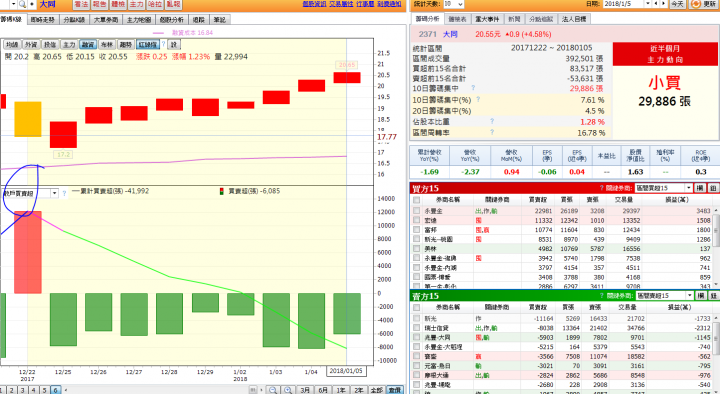Screen dimensions: 720x394
Task: Click the 哈拉 toolbar button
Action: [x=155, y=4]
